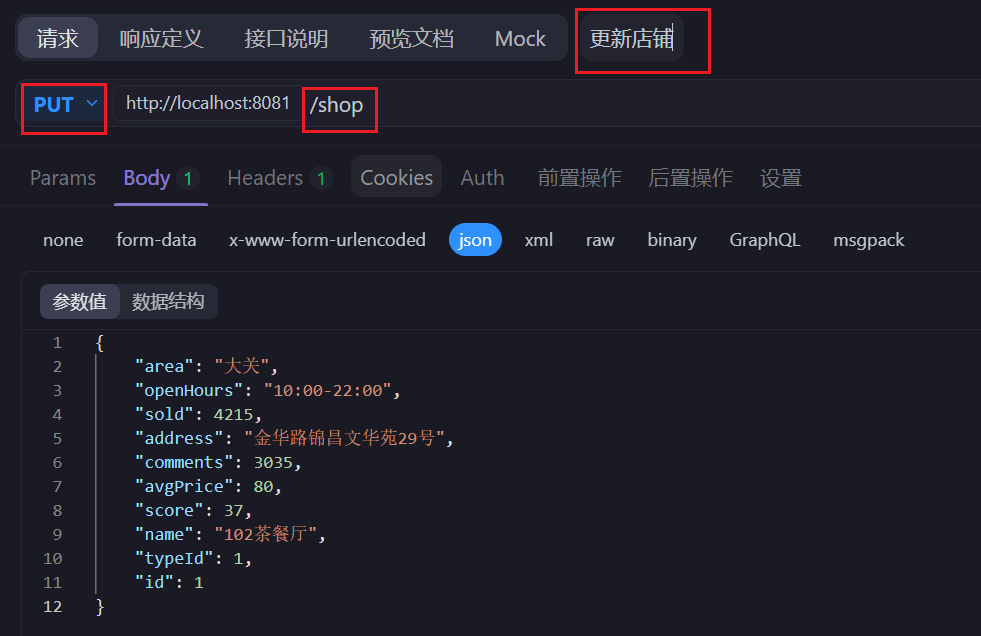Click the /shop path field
The height and width of the screenshot is (636, 981).
[x=337, y=104]
